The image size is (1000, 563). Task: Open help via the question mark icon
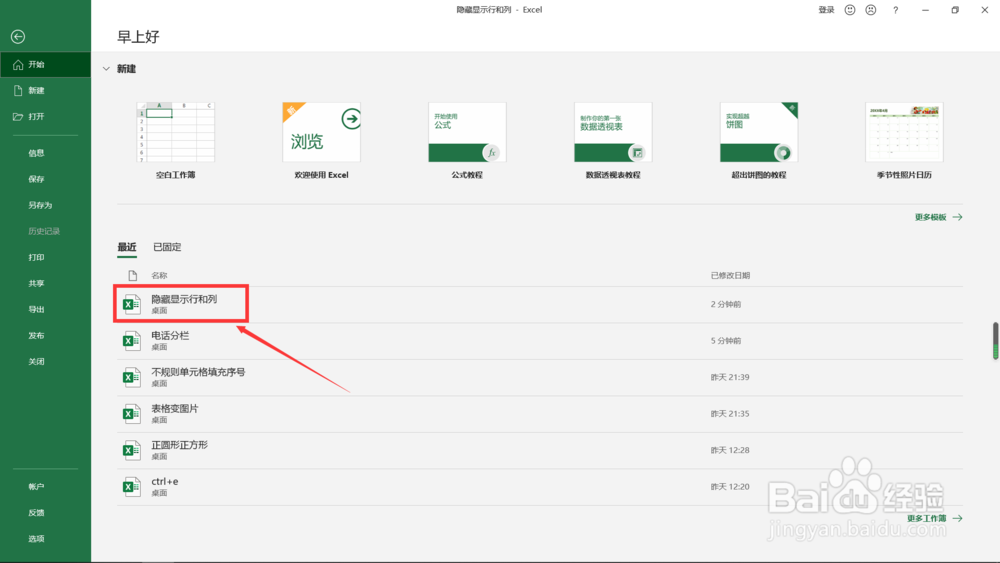click(895, 10)
